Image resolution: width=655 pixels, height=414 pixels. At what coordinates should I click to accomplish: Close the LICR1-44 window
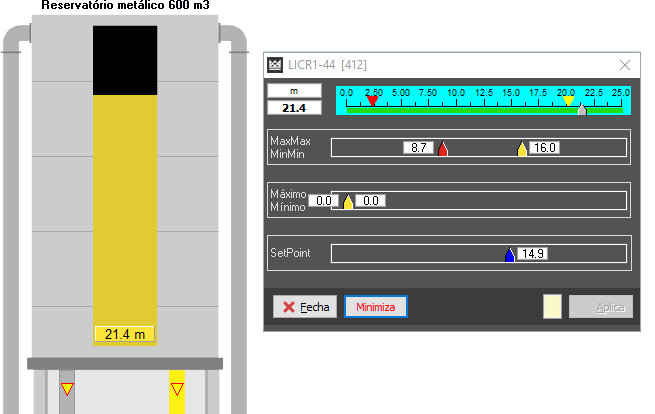pos(625,65)
